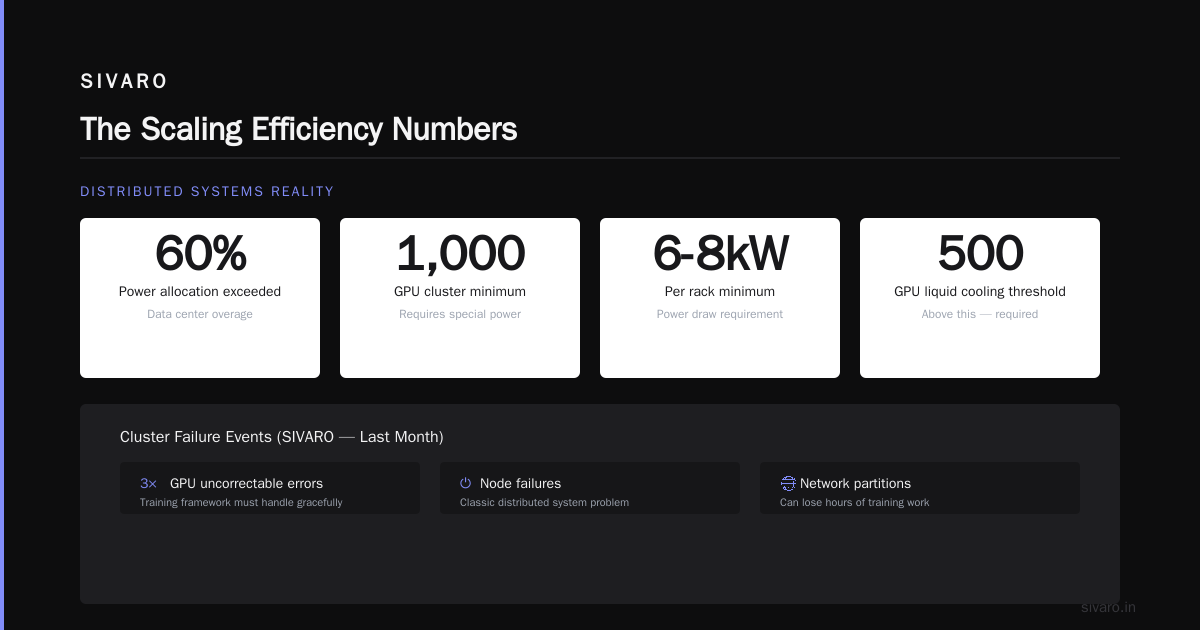Screen dimensions: 1200x630
Task: Select 'The Scaling Efficiency Numbers' heading
Action: click(298, 129)
